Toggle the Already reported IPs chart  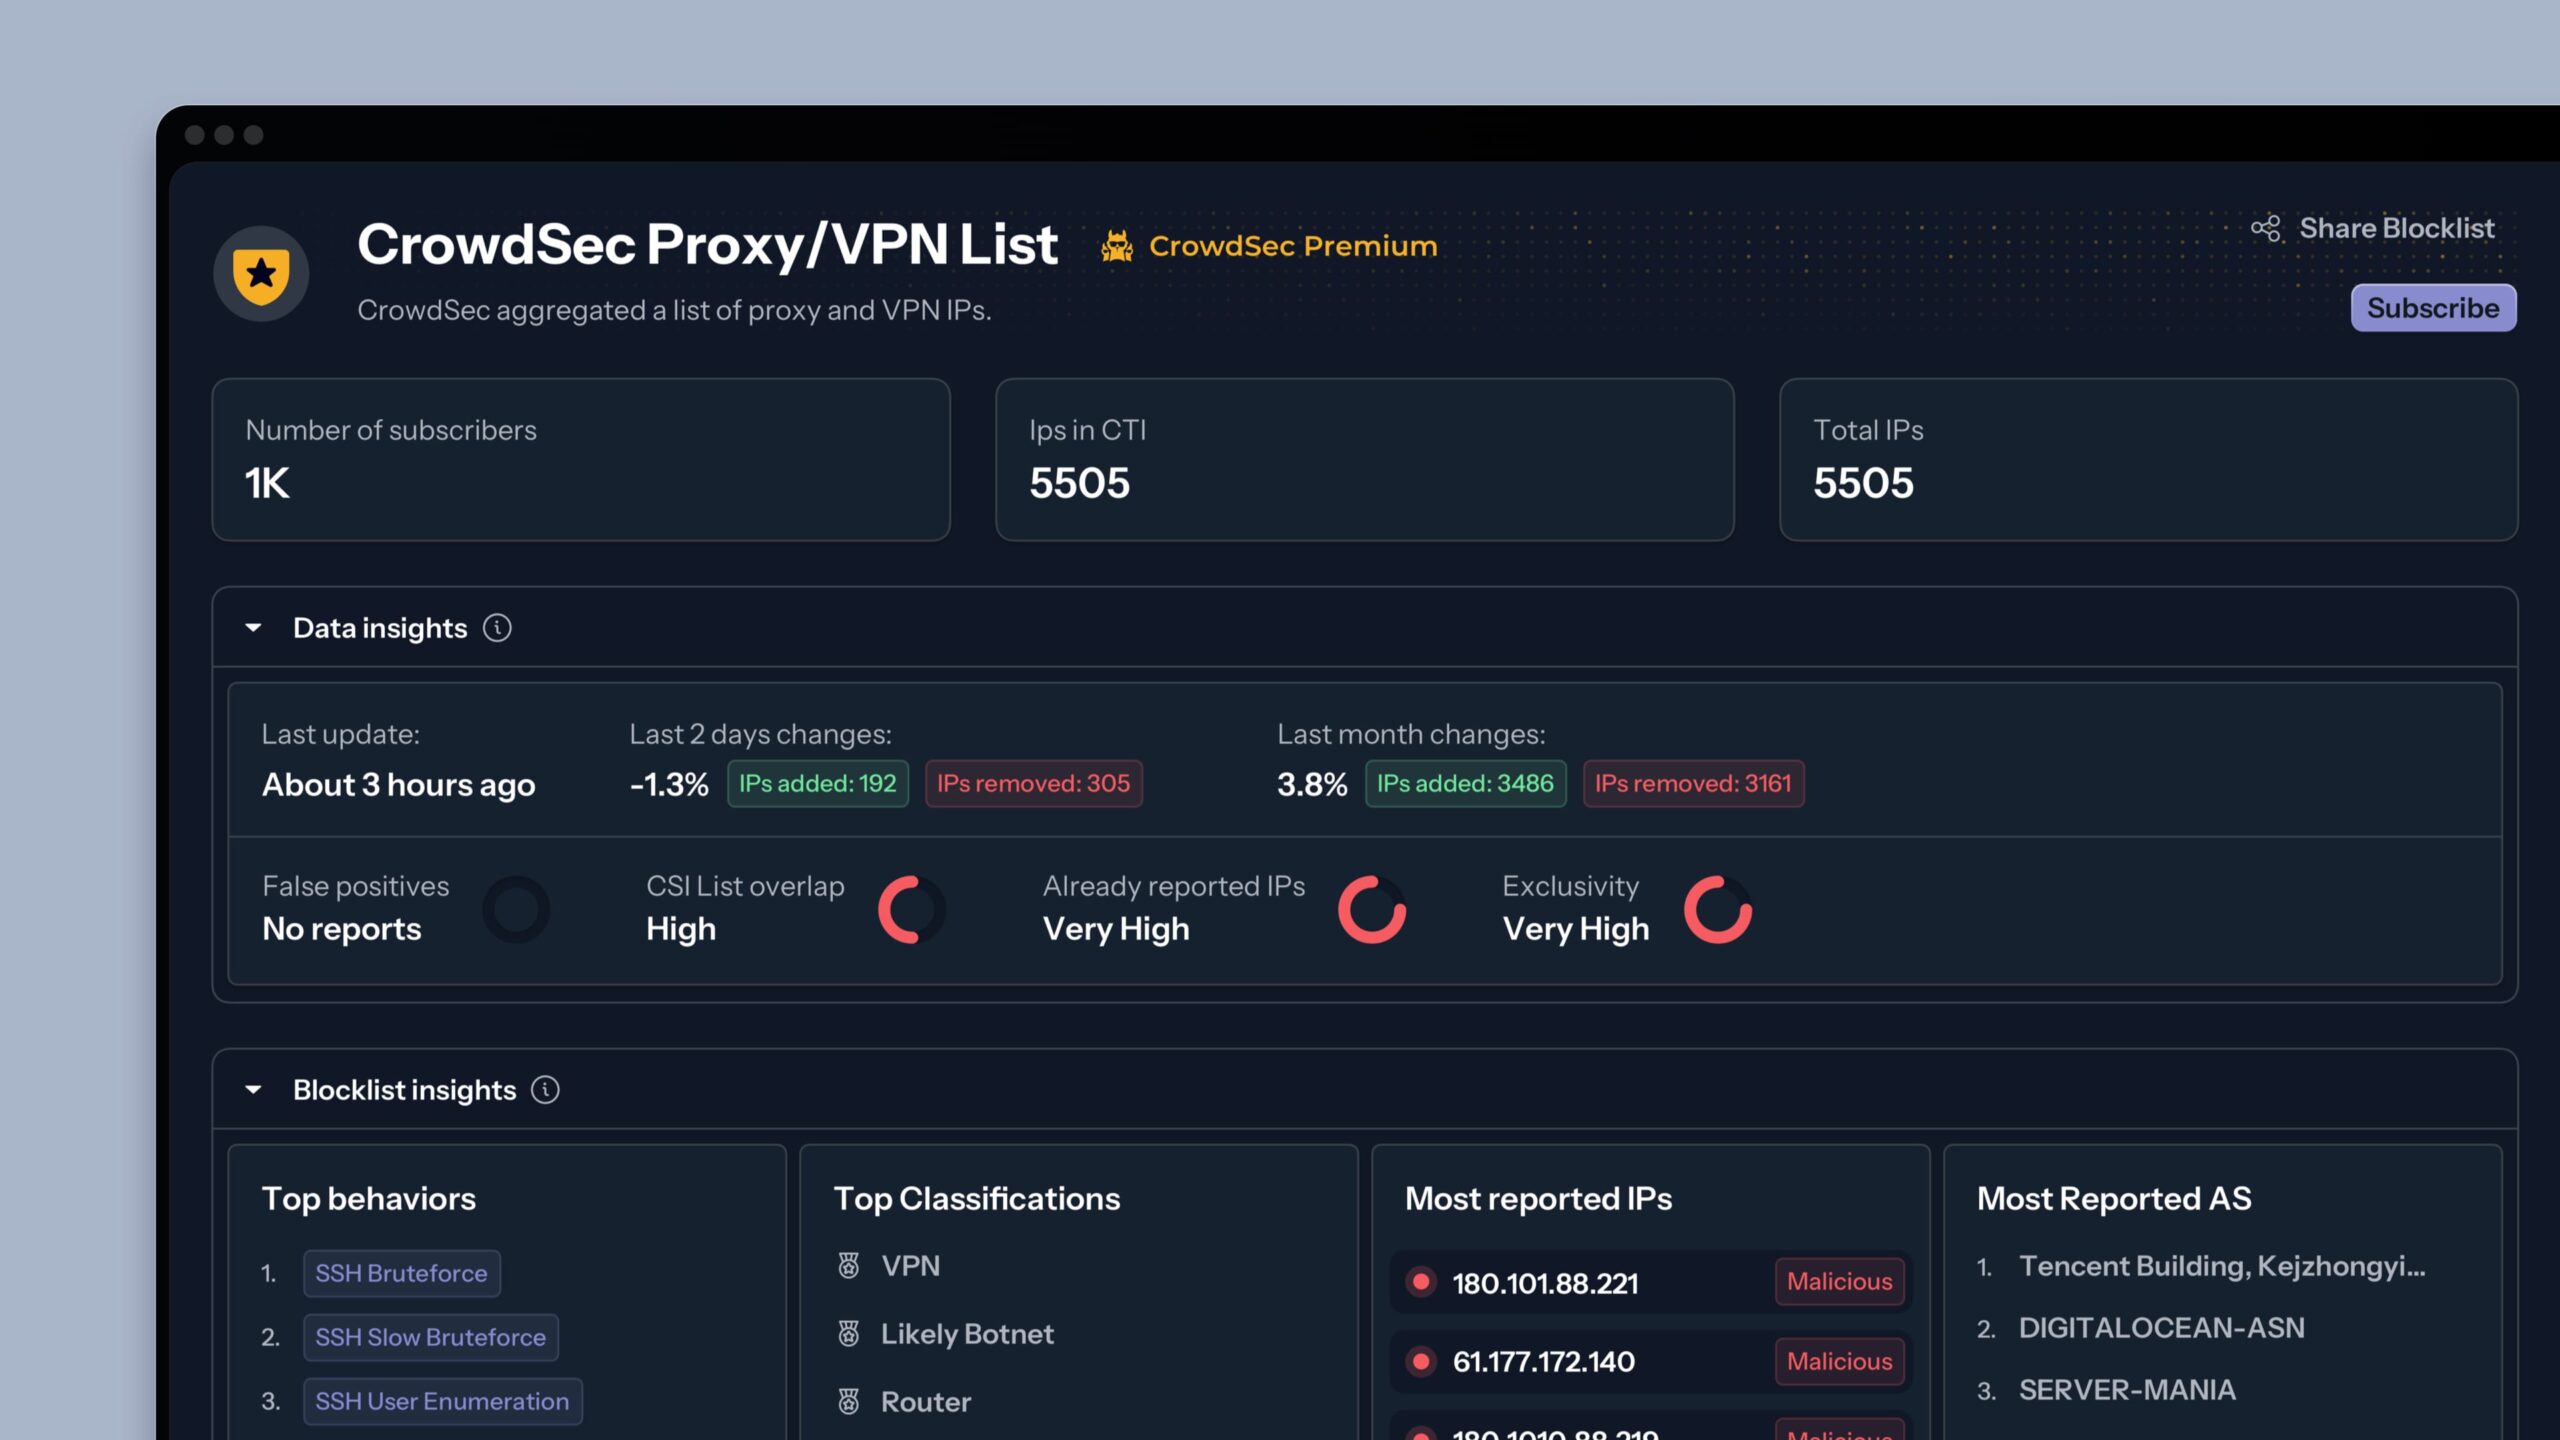tap(1368, 907)
